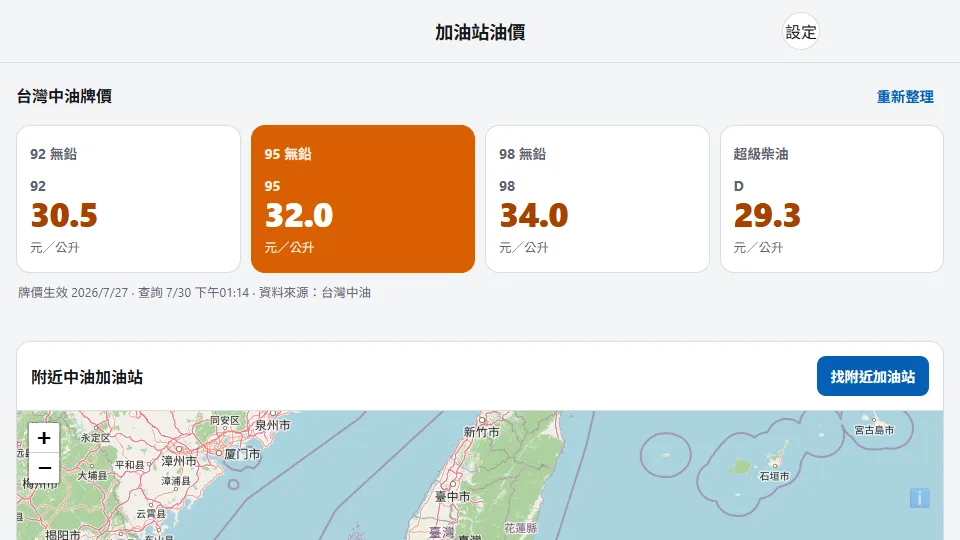Viewport: 960px width, 540px height.
Task: Click 臺中市 label on the map
Action: coord(452,497)
